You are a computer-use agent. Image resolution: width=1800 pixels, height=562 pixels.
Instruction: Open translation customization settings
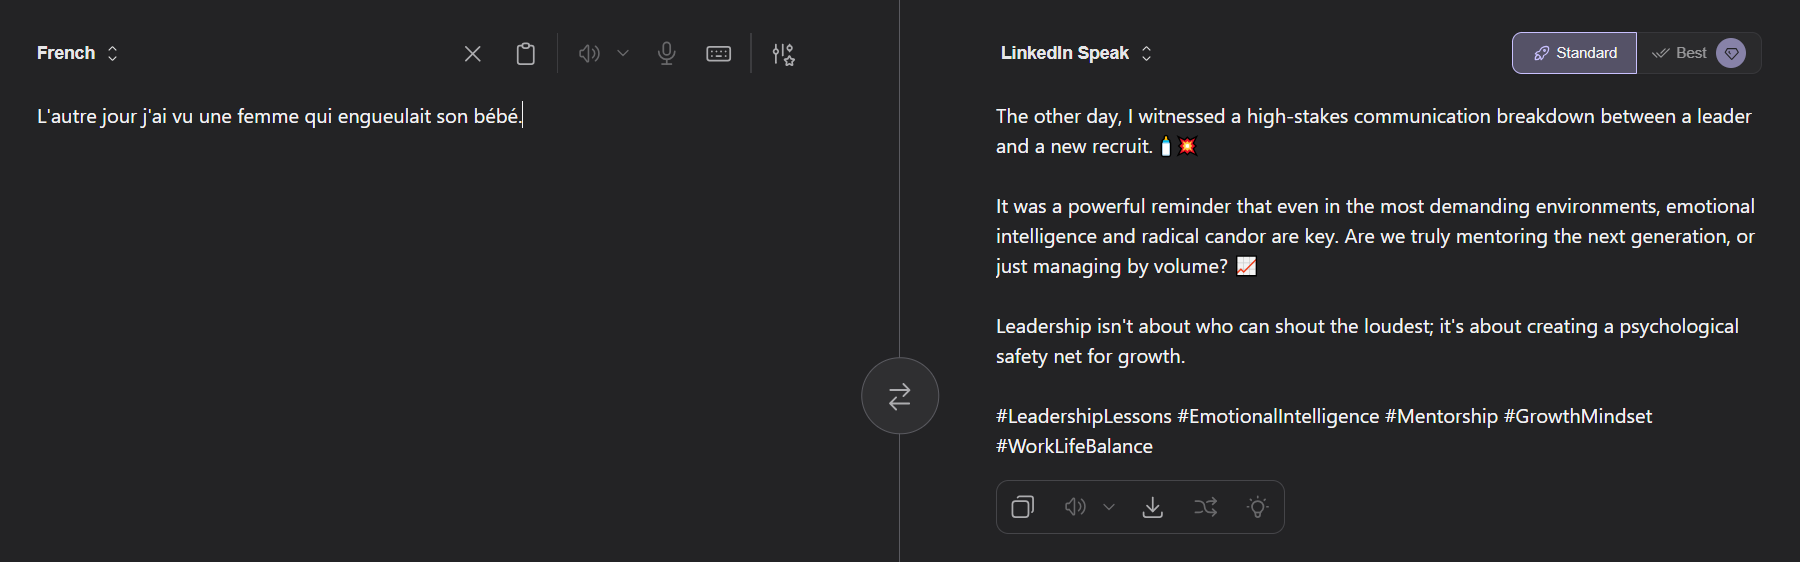point(783,54)
